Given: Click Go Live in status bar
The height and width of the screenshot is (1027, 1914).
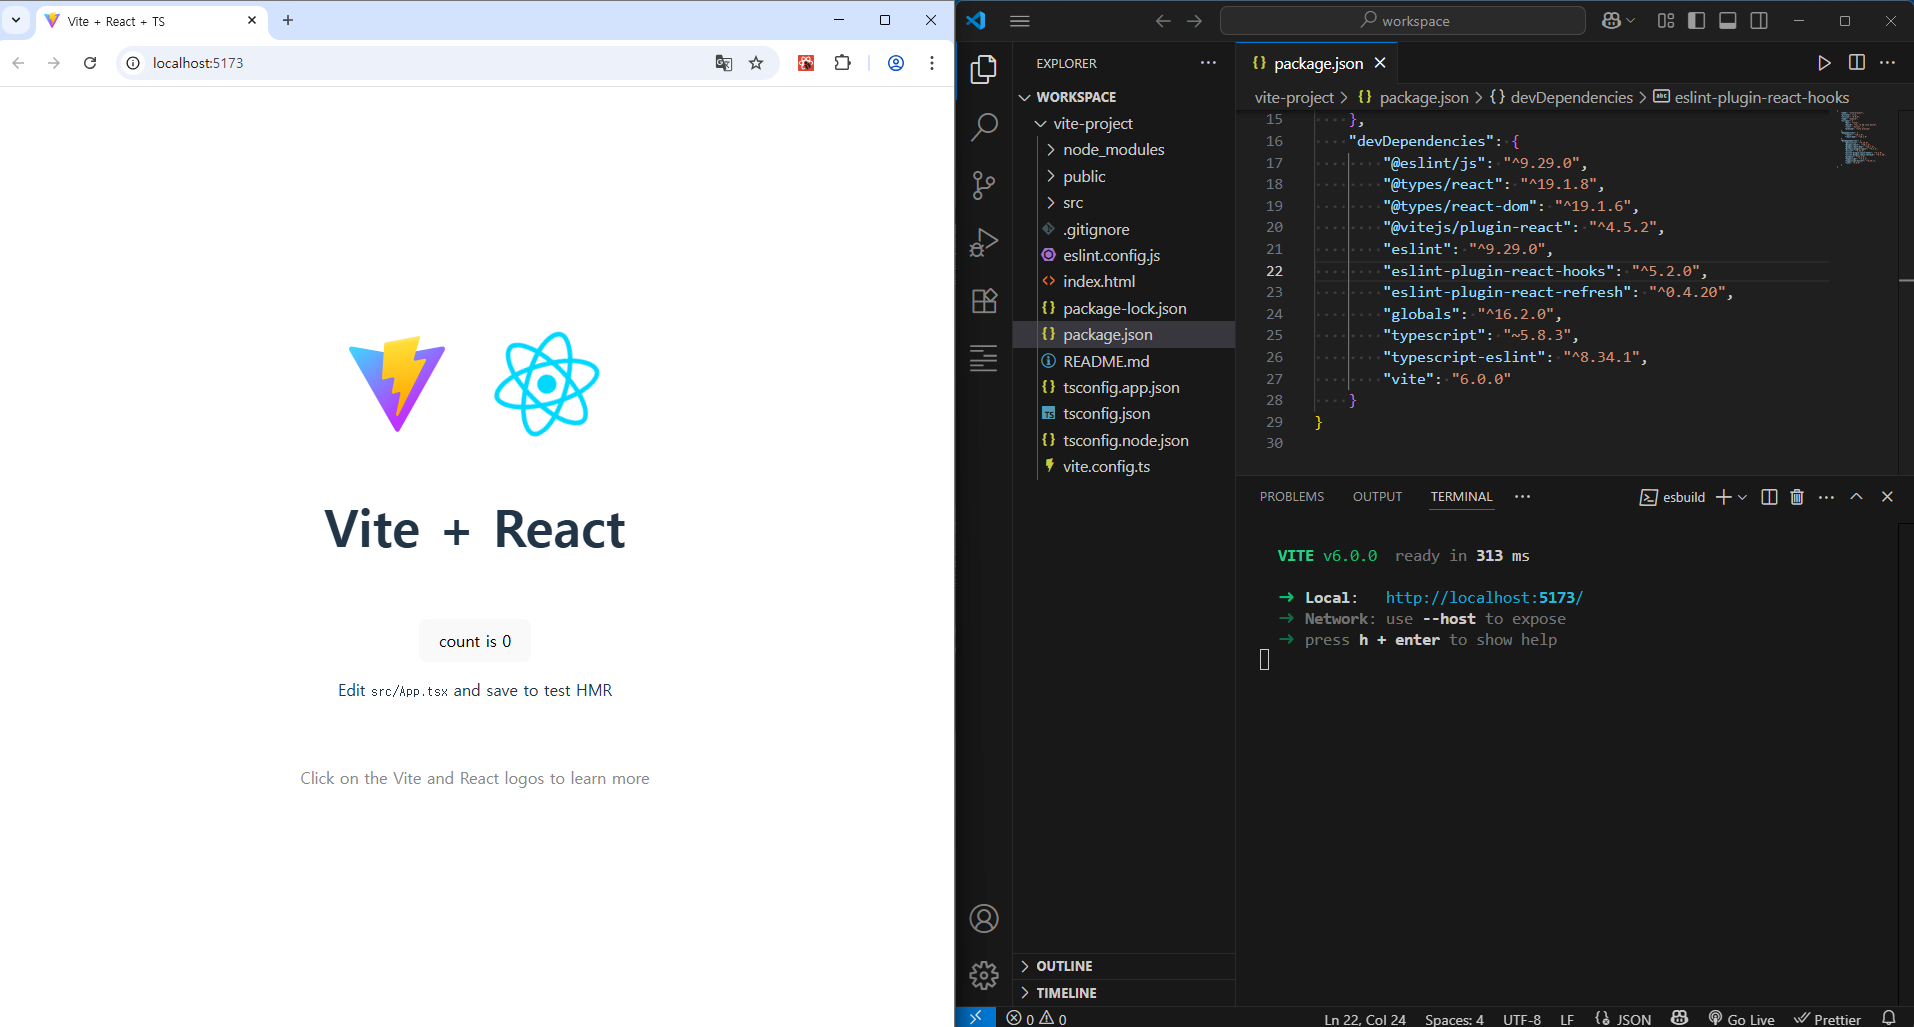Looking at the screenshot, I should (1741, 1019).
